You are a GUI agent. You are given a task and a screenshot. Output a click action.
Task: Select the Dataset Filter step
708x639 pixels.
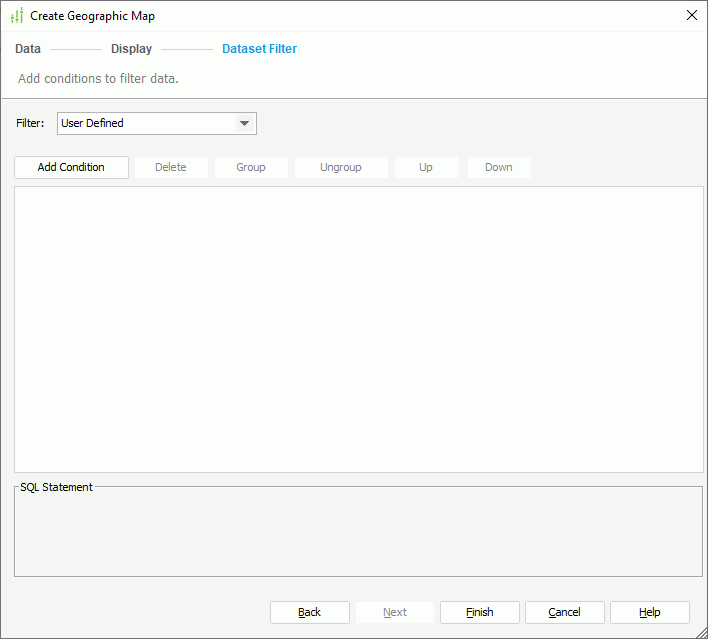259,48
